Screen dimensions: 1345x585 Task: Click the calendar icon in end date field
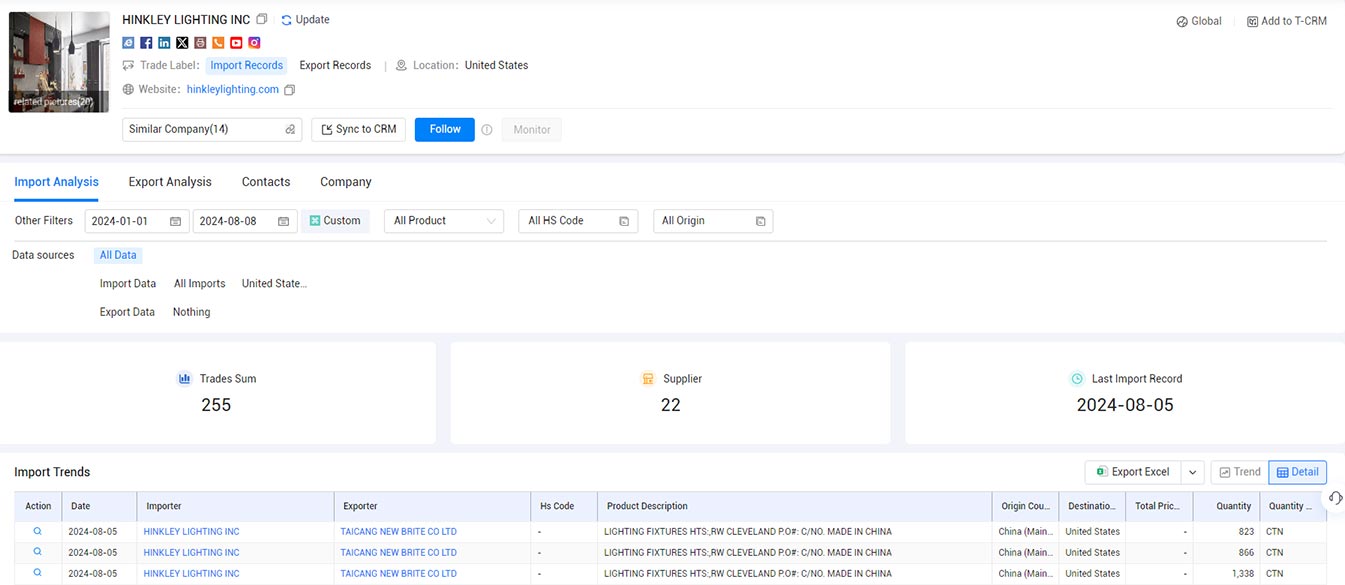(284, 221)
